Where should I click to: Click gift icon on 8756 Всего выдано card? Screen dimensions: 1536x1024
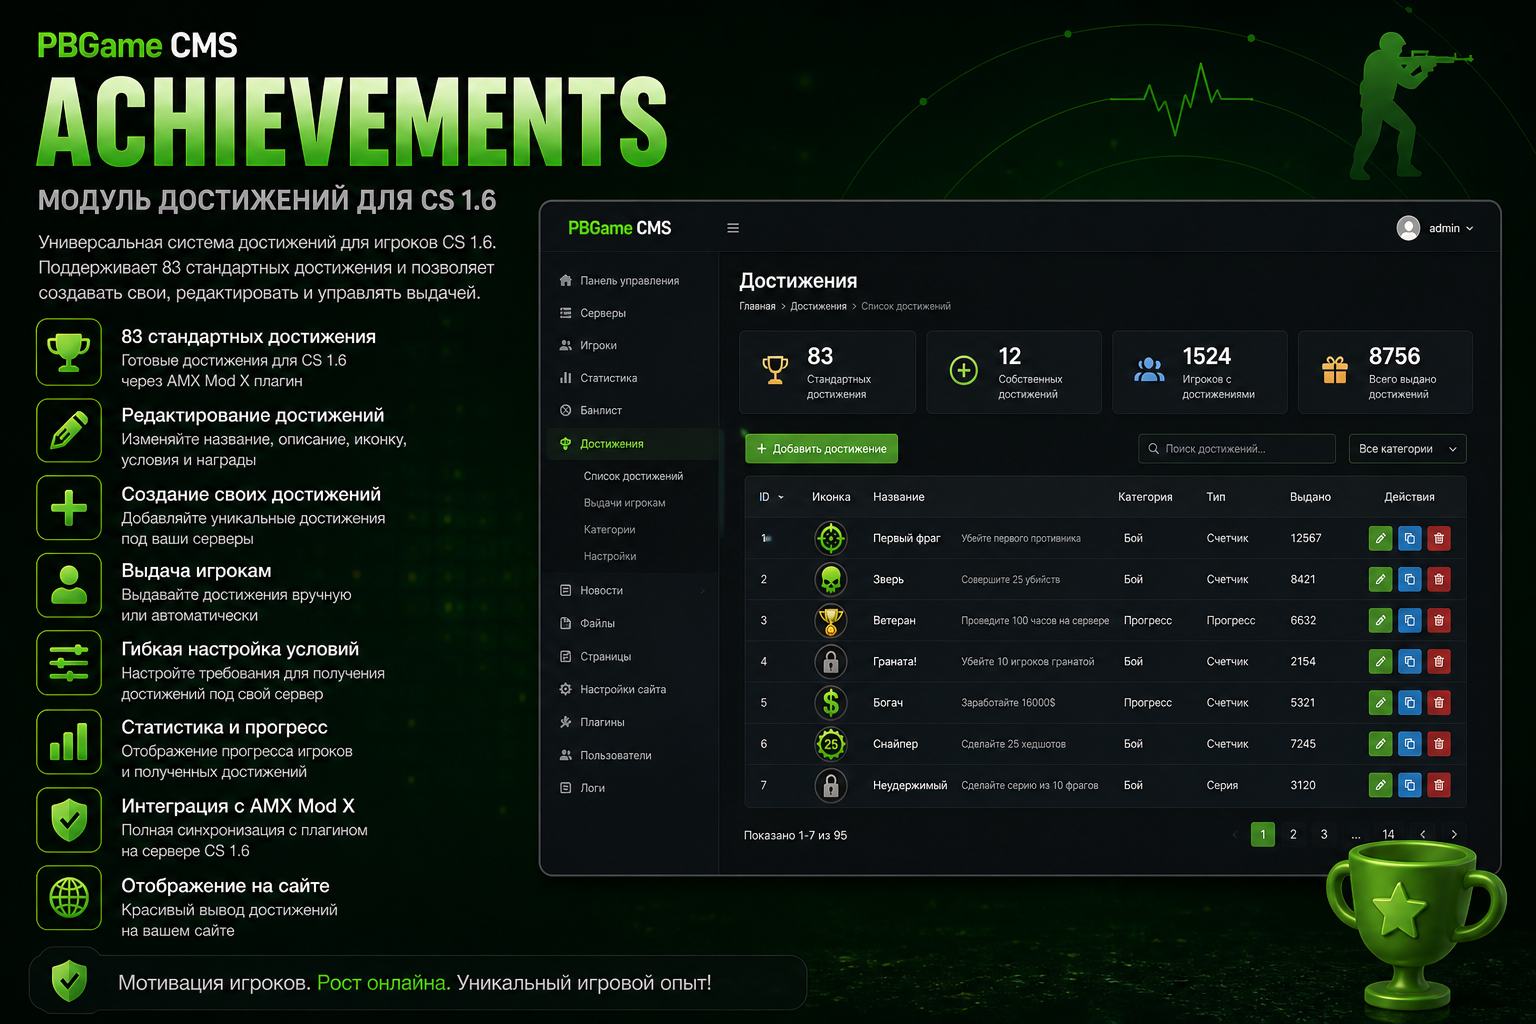(x=1335, y=370)
